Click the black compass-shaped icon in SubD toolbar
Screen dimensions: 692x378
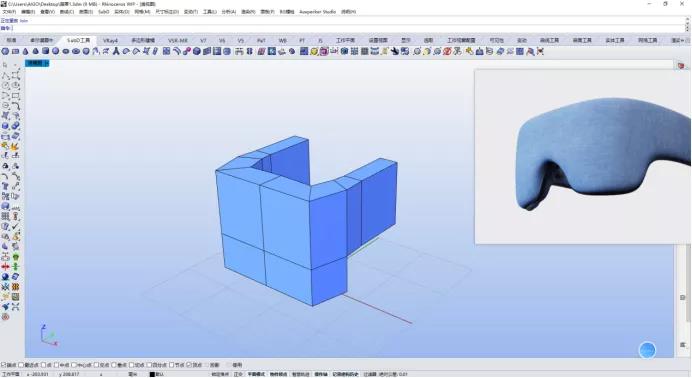tap(116, 51)
